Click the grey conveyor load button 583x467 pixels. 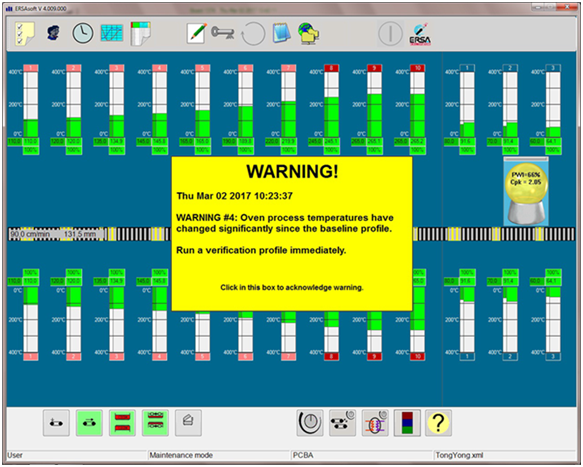pyautogui.click(x=56, y=423)
